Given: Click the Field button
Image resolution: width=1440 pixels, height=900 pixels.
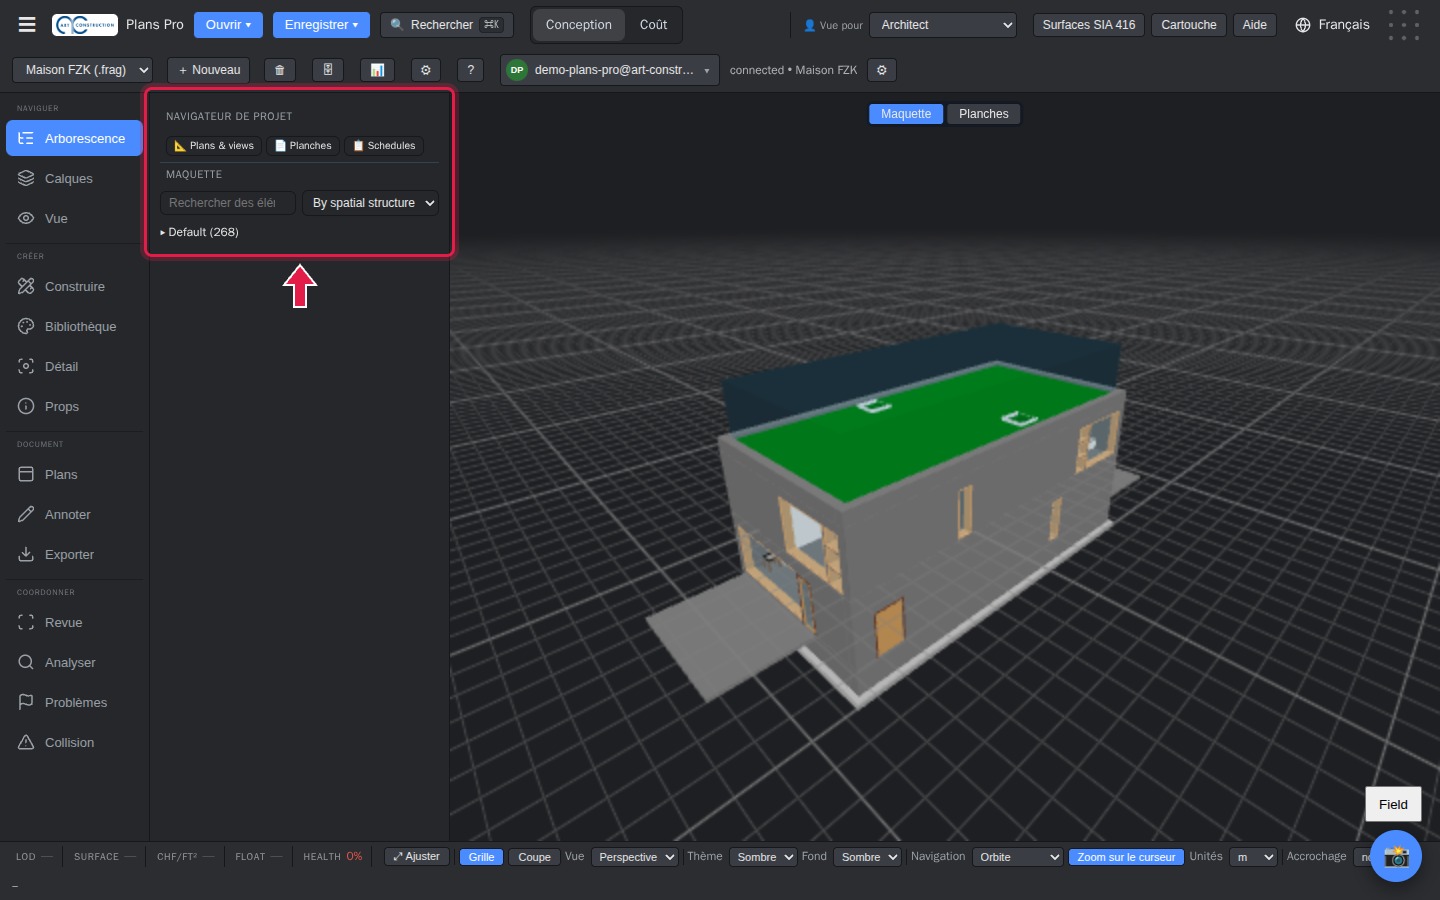Looking at the screenshot, I should tap(1393, 804).
